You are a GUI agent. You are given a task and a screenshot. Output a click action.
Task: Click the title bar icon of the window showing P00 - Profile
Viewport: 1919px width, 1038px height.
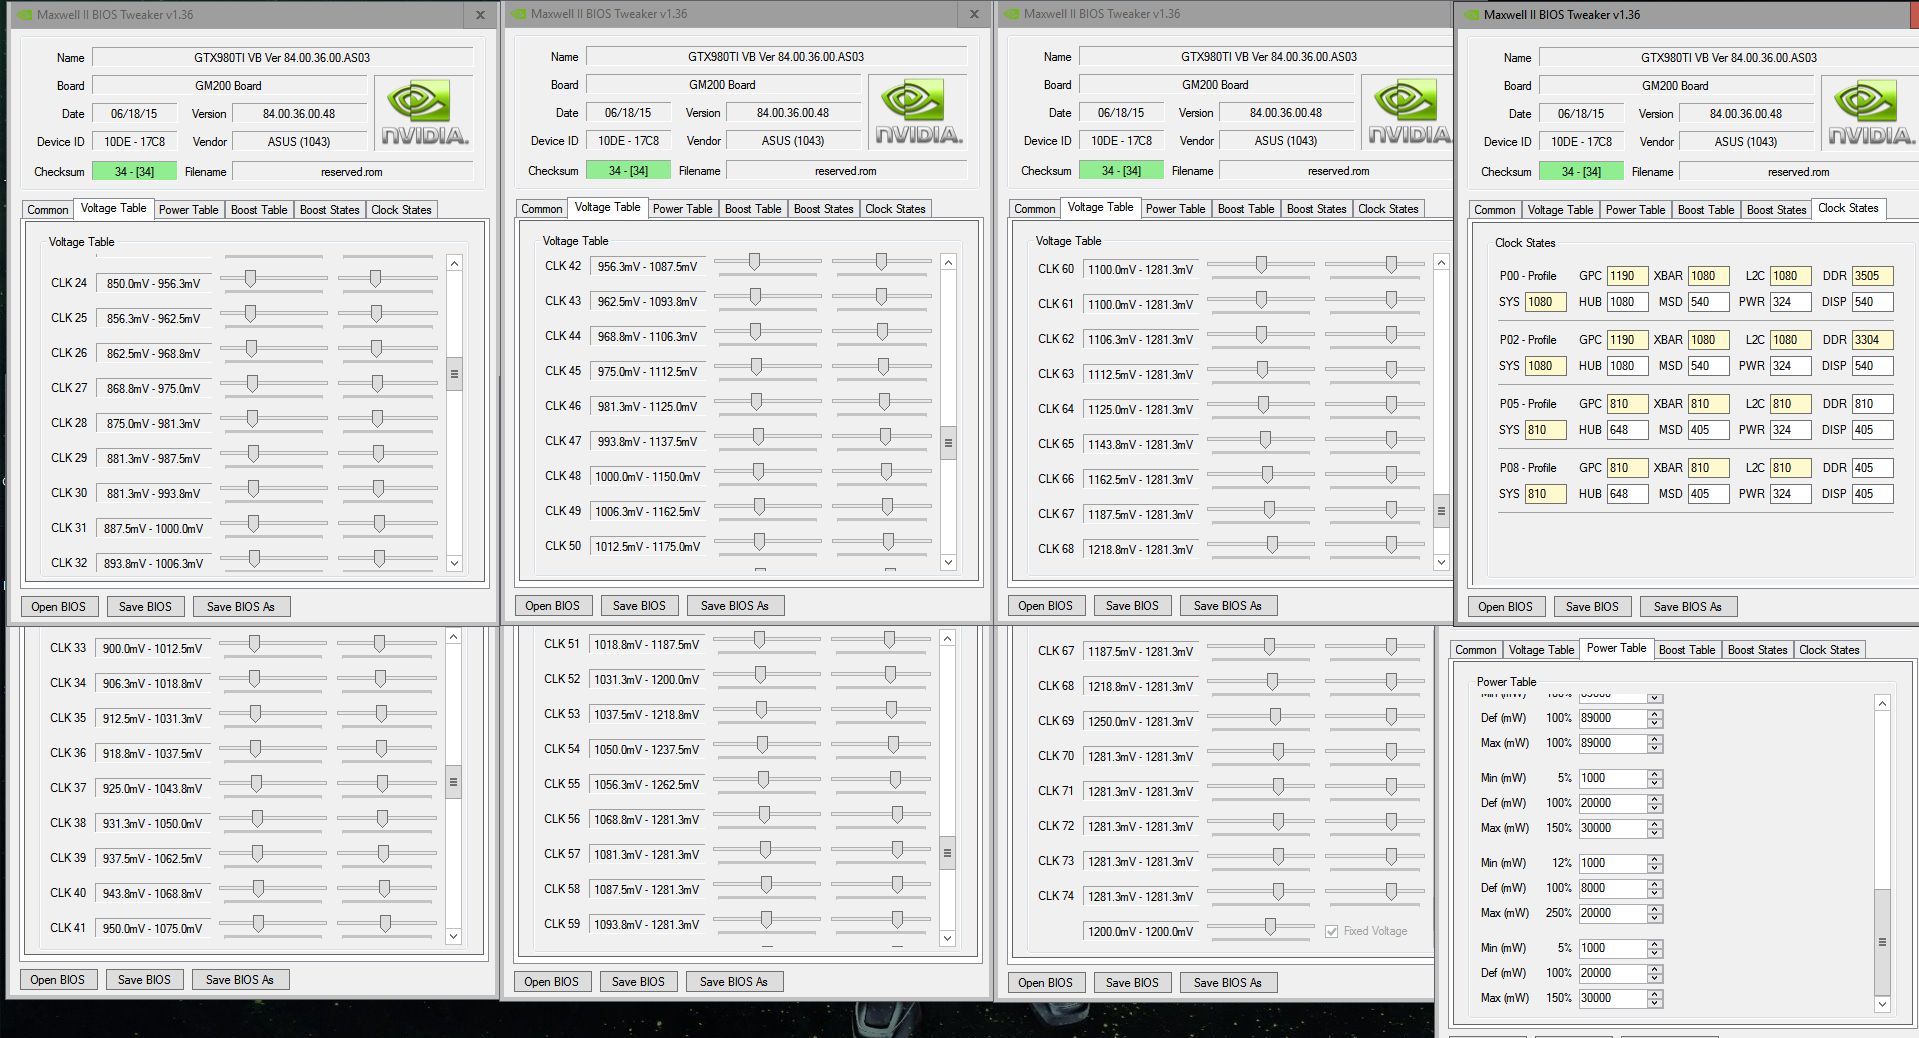click(x=1472, y=15)
